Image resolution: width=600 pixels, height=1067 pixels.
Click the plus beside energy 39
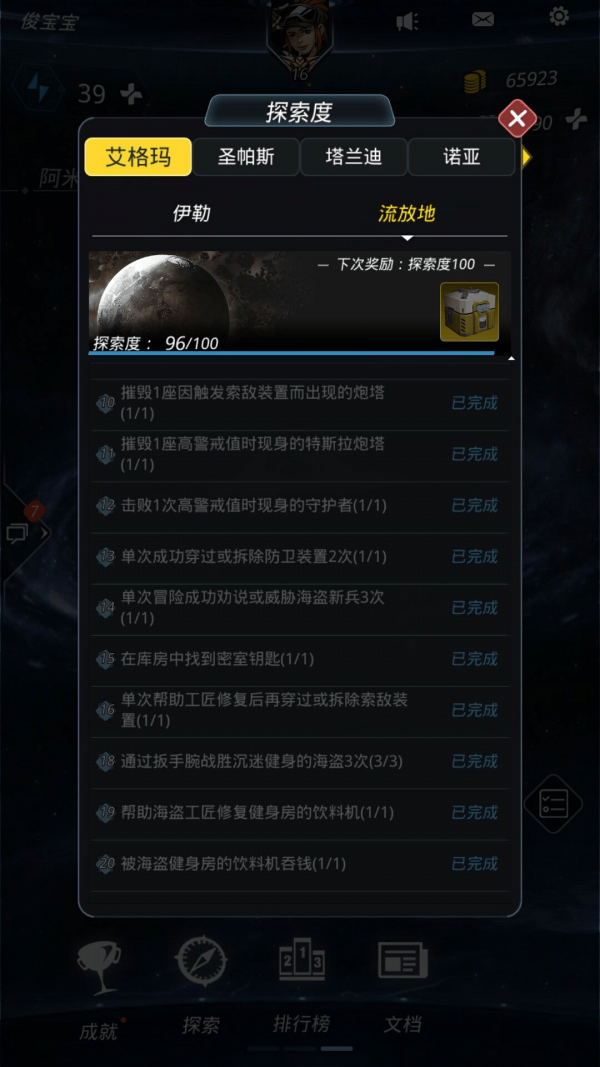(x=131, y=94)
